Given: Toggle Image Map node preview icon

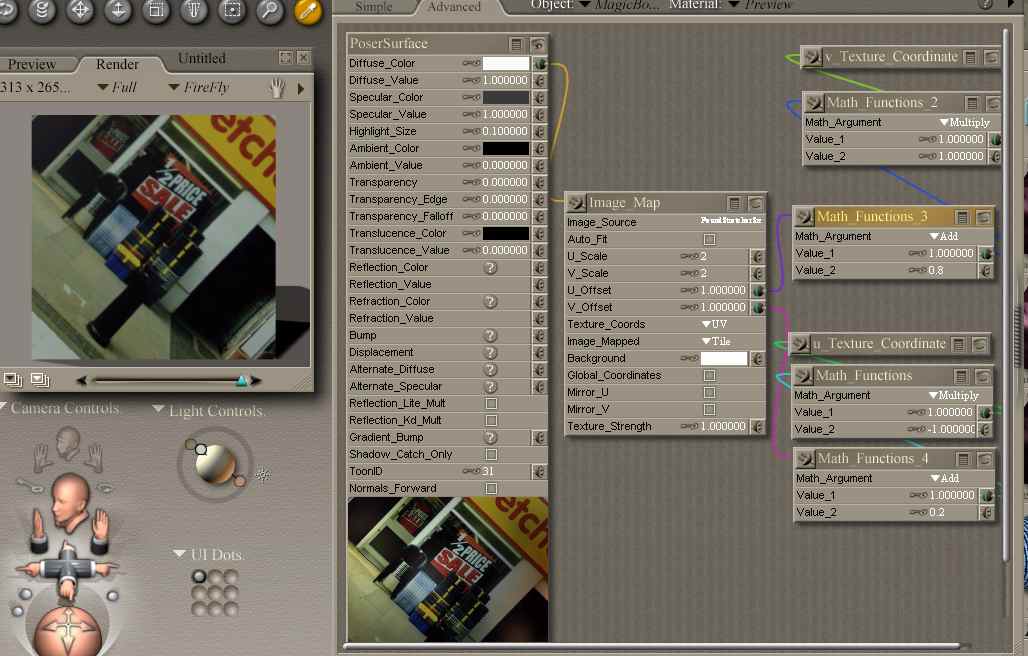Looking at the screenshot, I should point(755,203).
